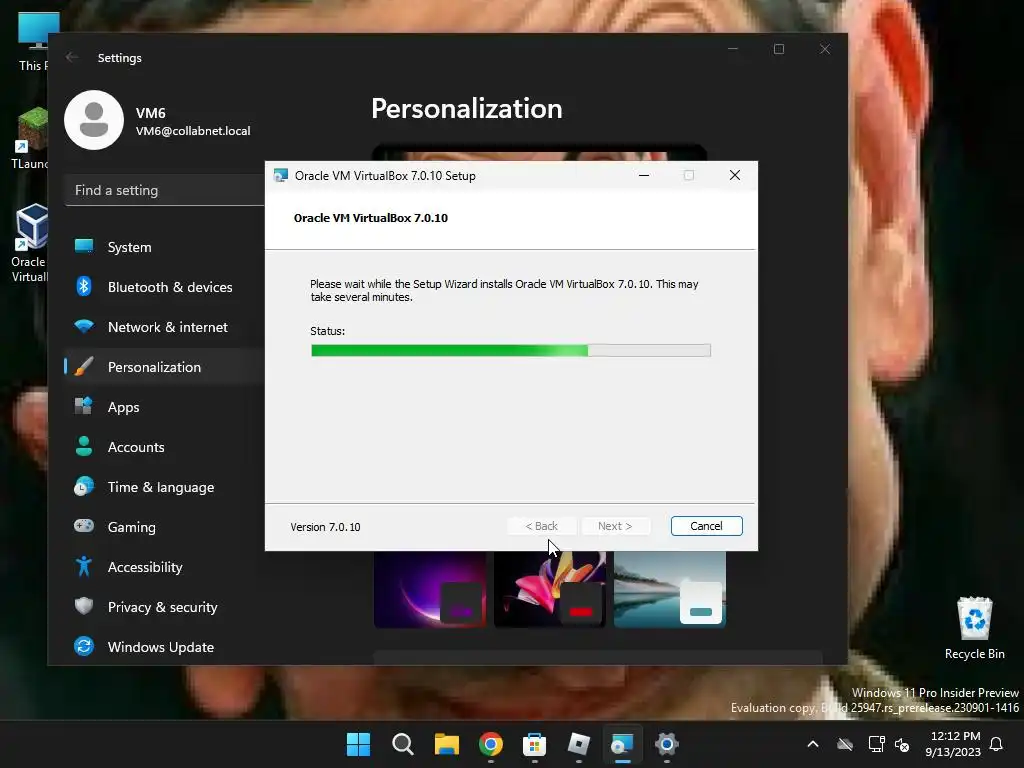This screenshot has height=768, width=1024.
Task: Click the Gaming controller icon
Action: [x=84, y=526]
